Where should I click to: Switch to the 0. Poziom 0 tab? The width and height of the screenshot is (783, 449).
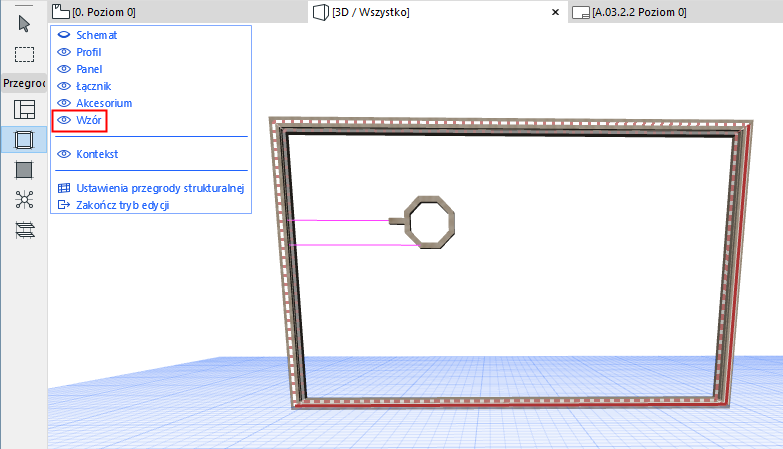coord(178,11)
